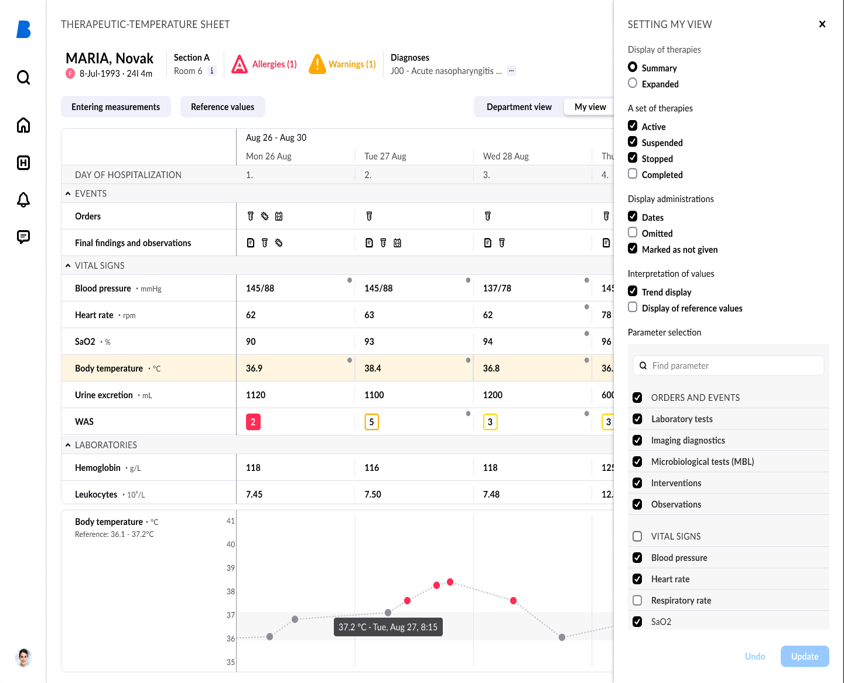Collapse the Events section
844x683 pixels.
click(x=68, y=194)
